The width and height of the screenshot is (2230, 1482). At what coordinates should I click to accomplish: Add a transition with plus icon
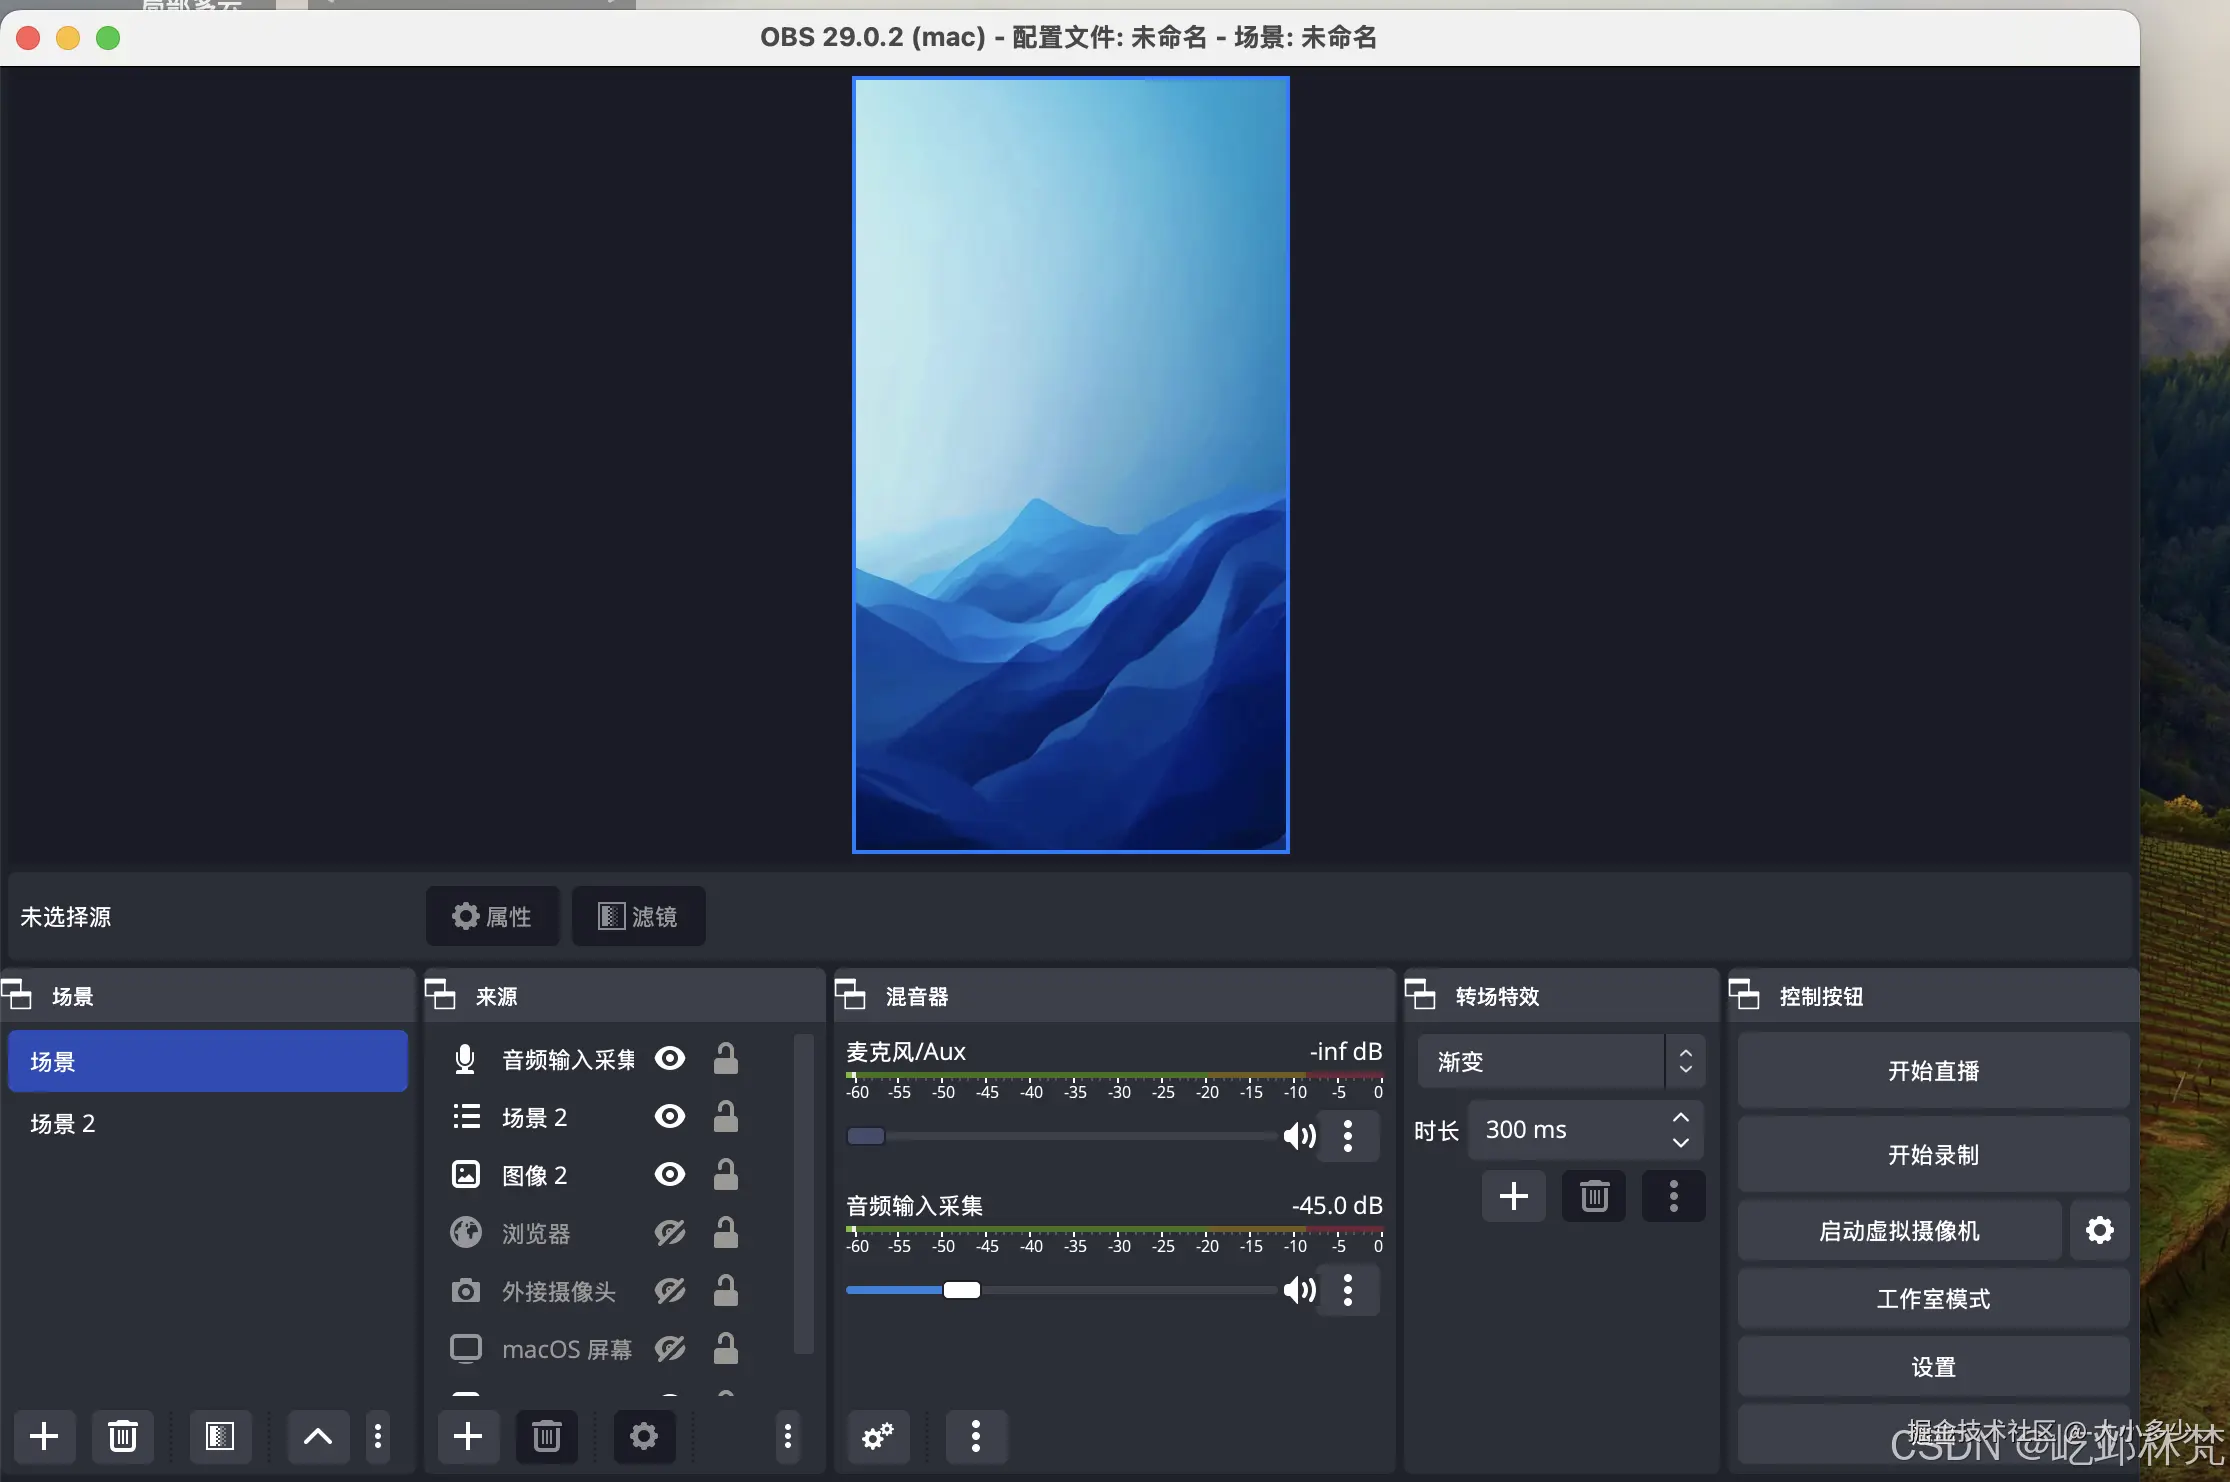point(1513,1196)
